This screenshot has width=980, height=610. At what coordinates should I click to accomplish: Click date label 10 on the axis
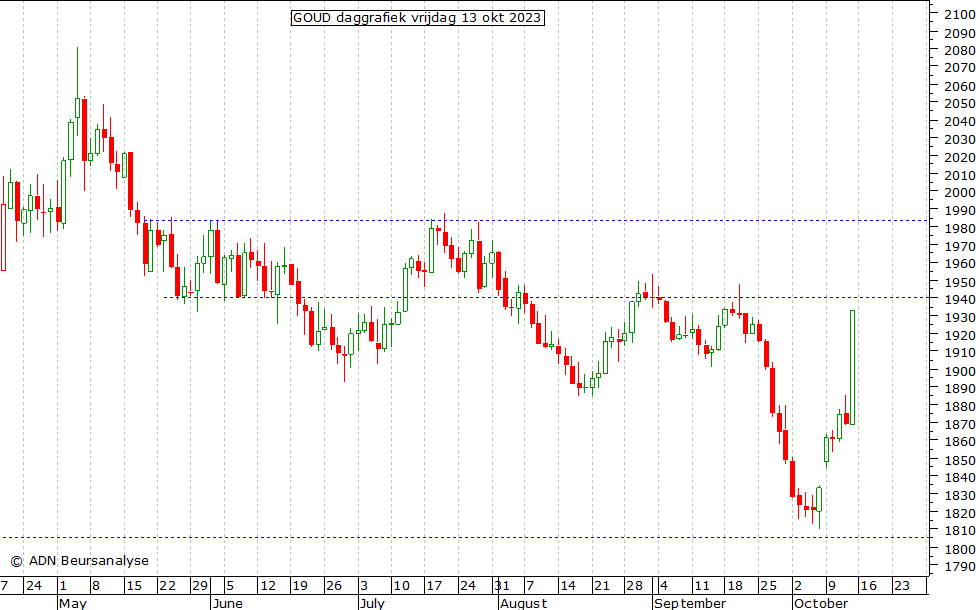(x=401, y=586)
